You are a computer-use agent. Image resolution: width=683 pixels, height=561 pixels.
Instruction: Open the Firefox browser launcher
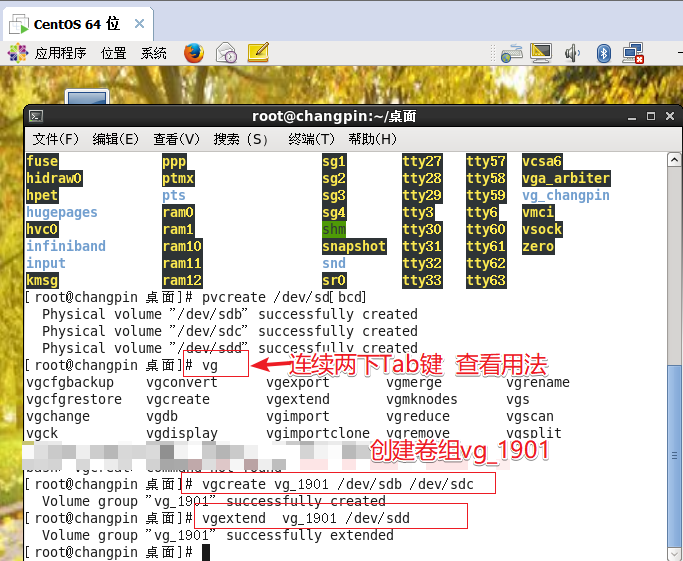(x=194, y=53)
